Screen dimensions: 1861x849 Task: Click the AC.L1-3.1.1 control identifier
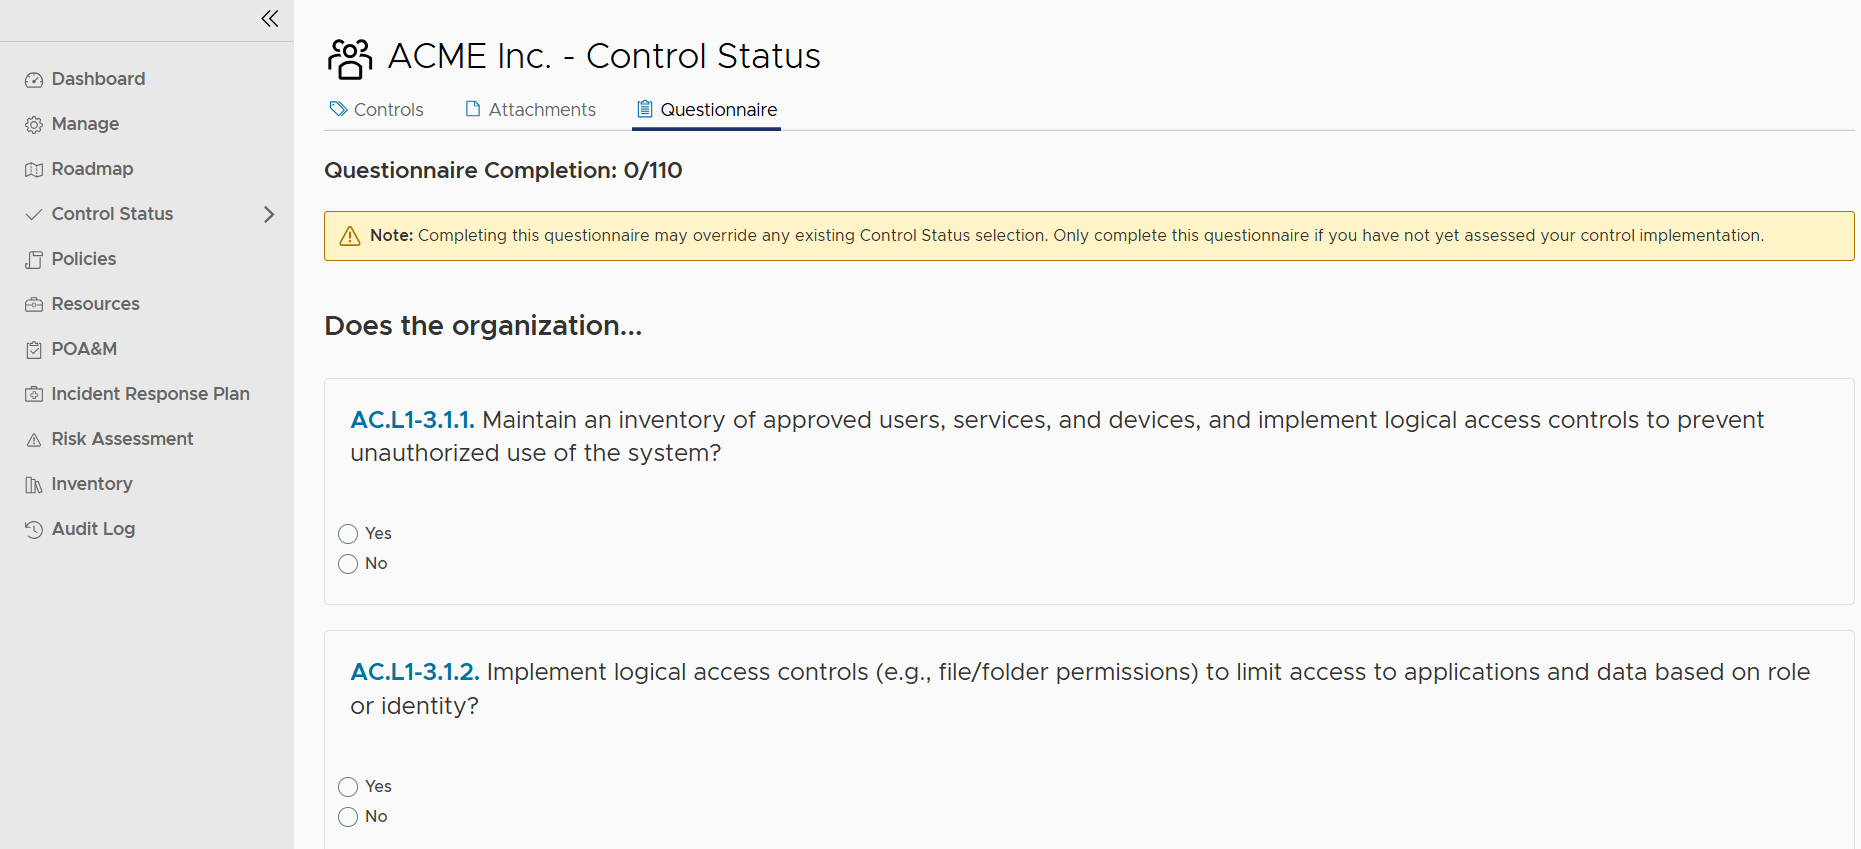coord(412,420)
